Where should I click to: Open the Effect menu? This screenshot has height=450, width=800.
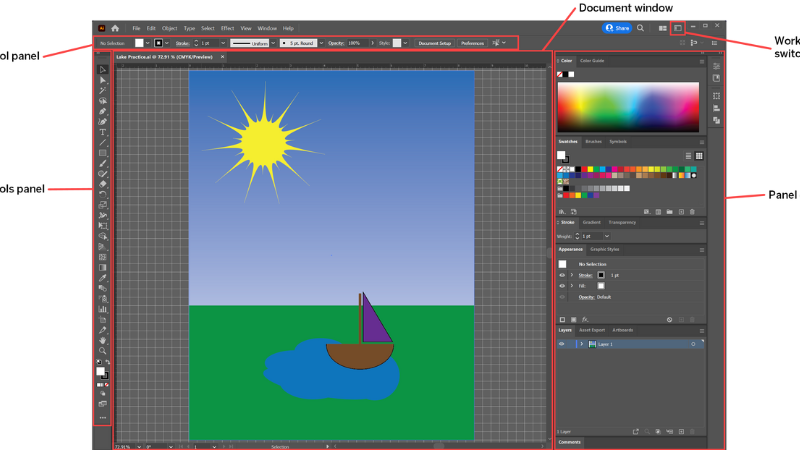(227, 28)
